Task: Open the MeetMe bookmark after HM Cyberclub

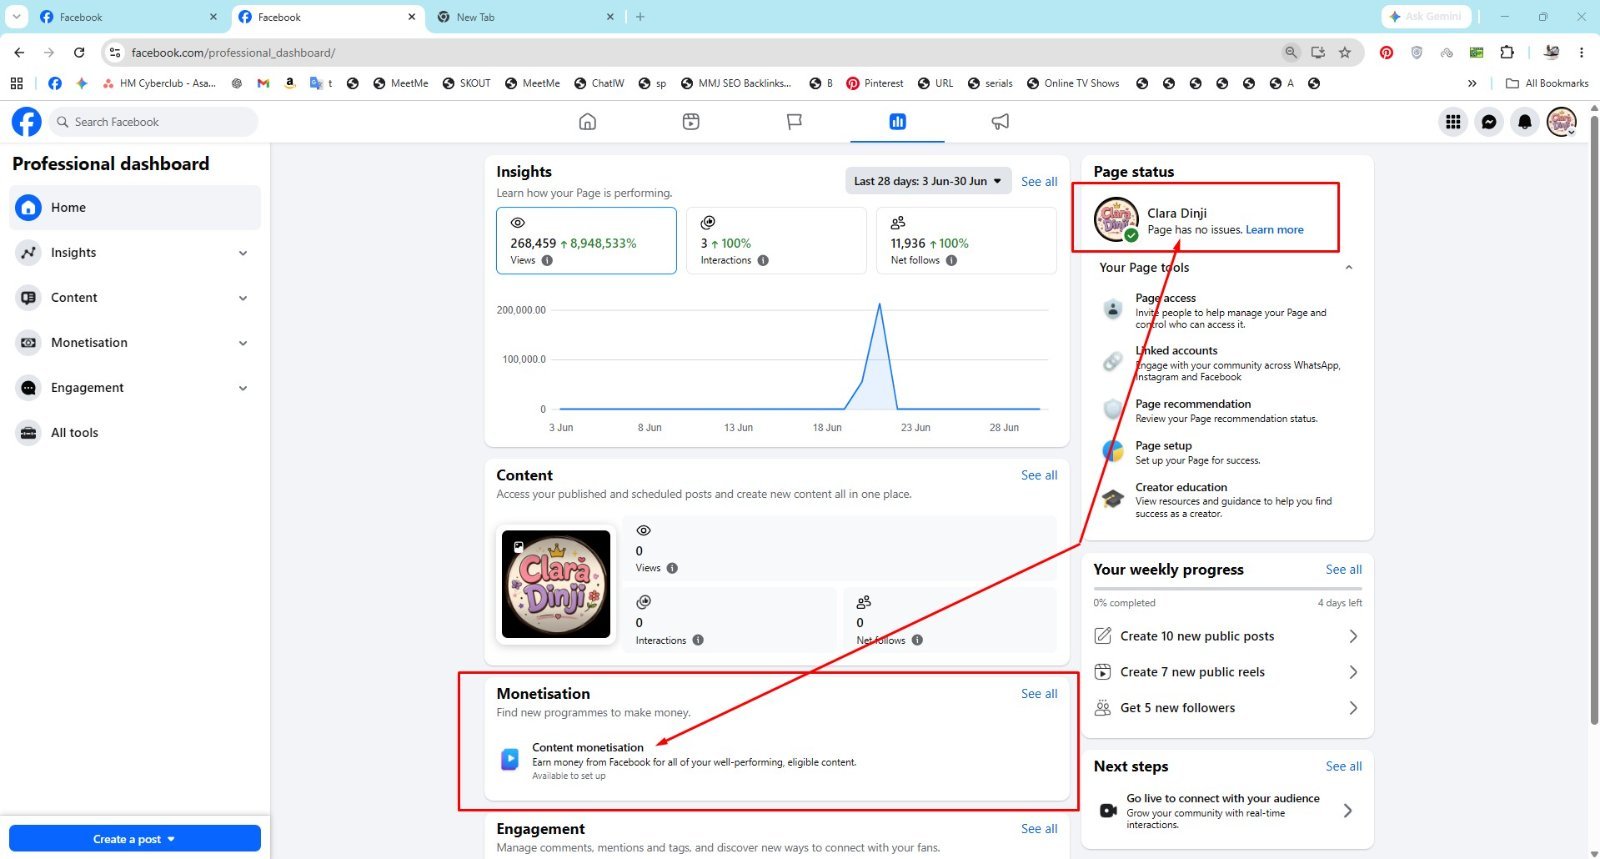Action: pyautogui.click(x=400, y=83)
